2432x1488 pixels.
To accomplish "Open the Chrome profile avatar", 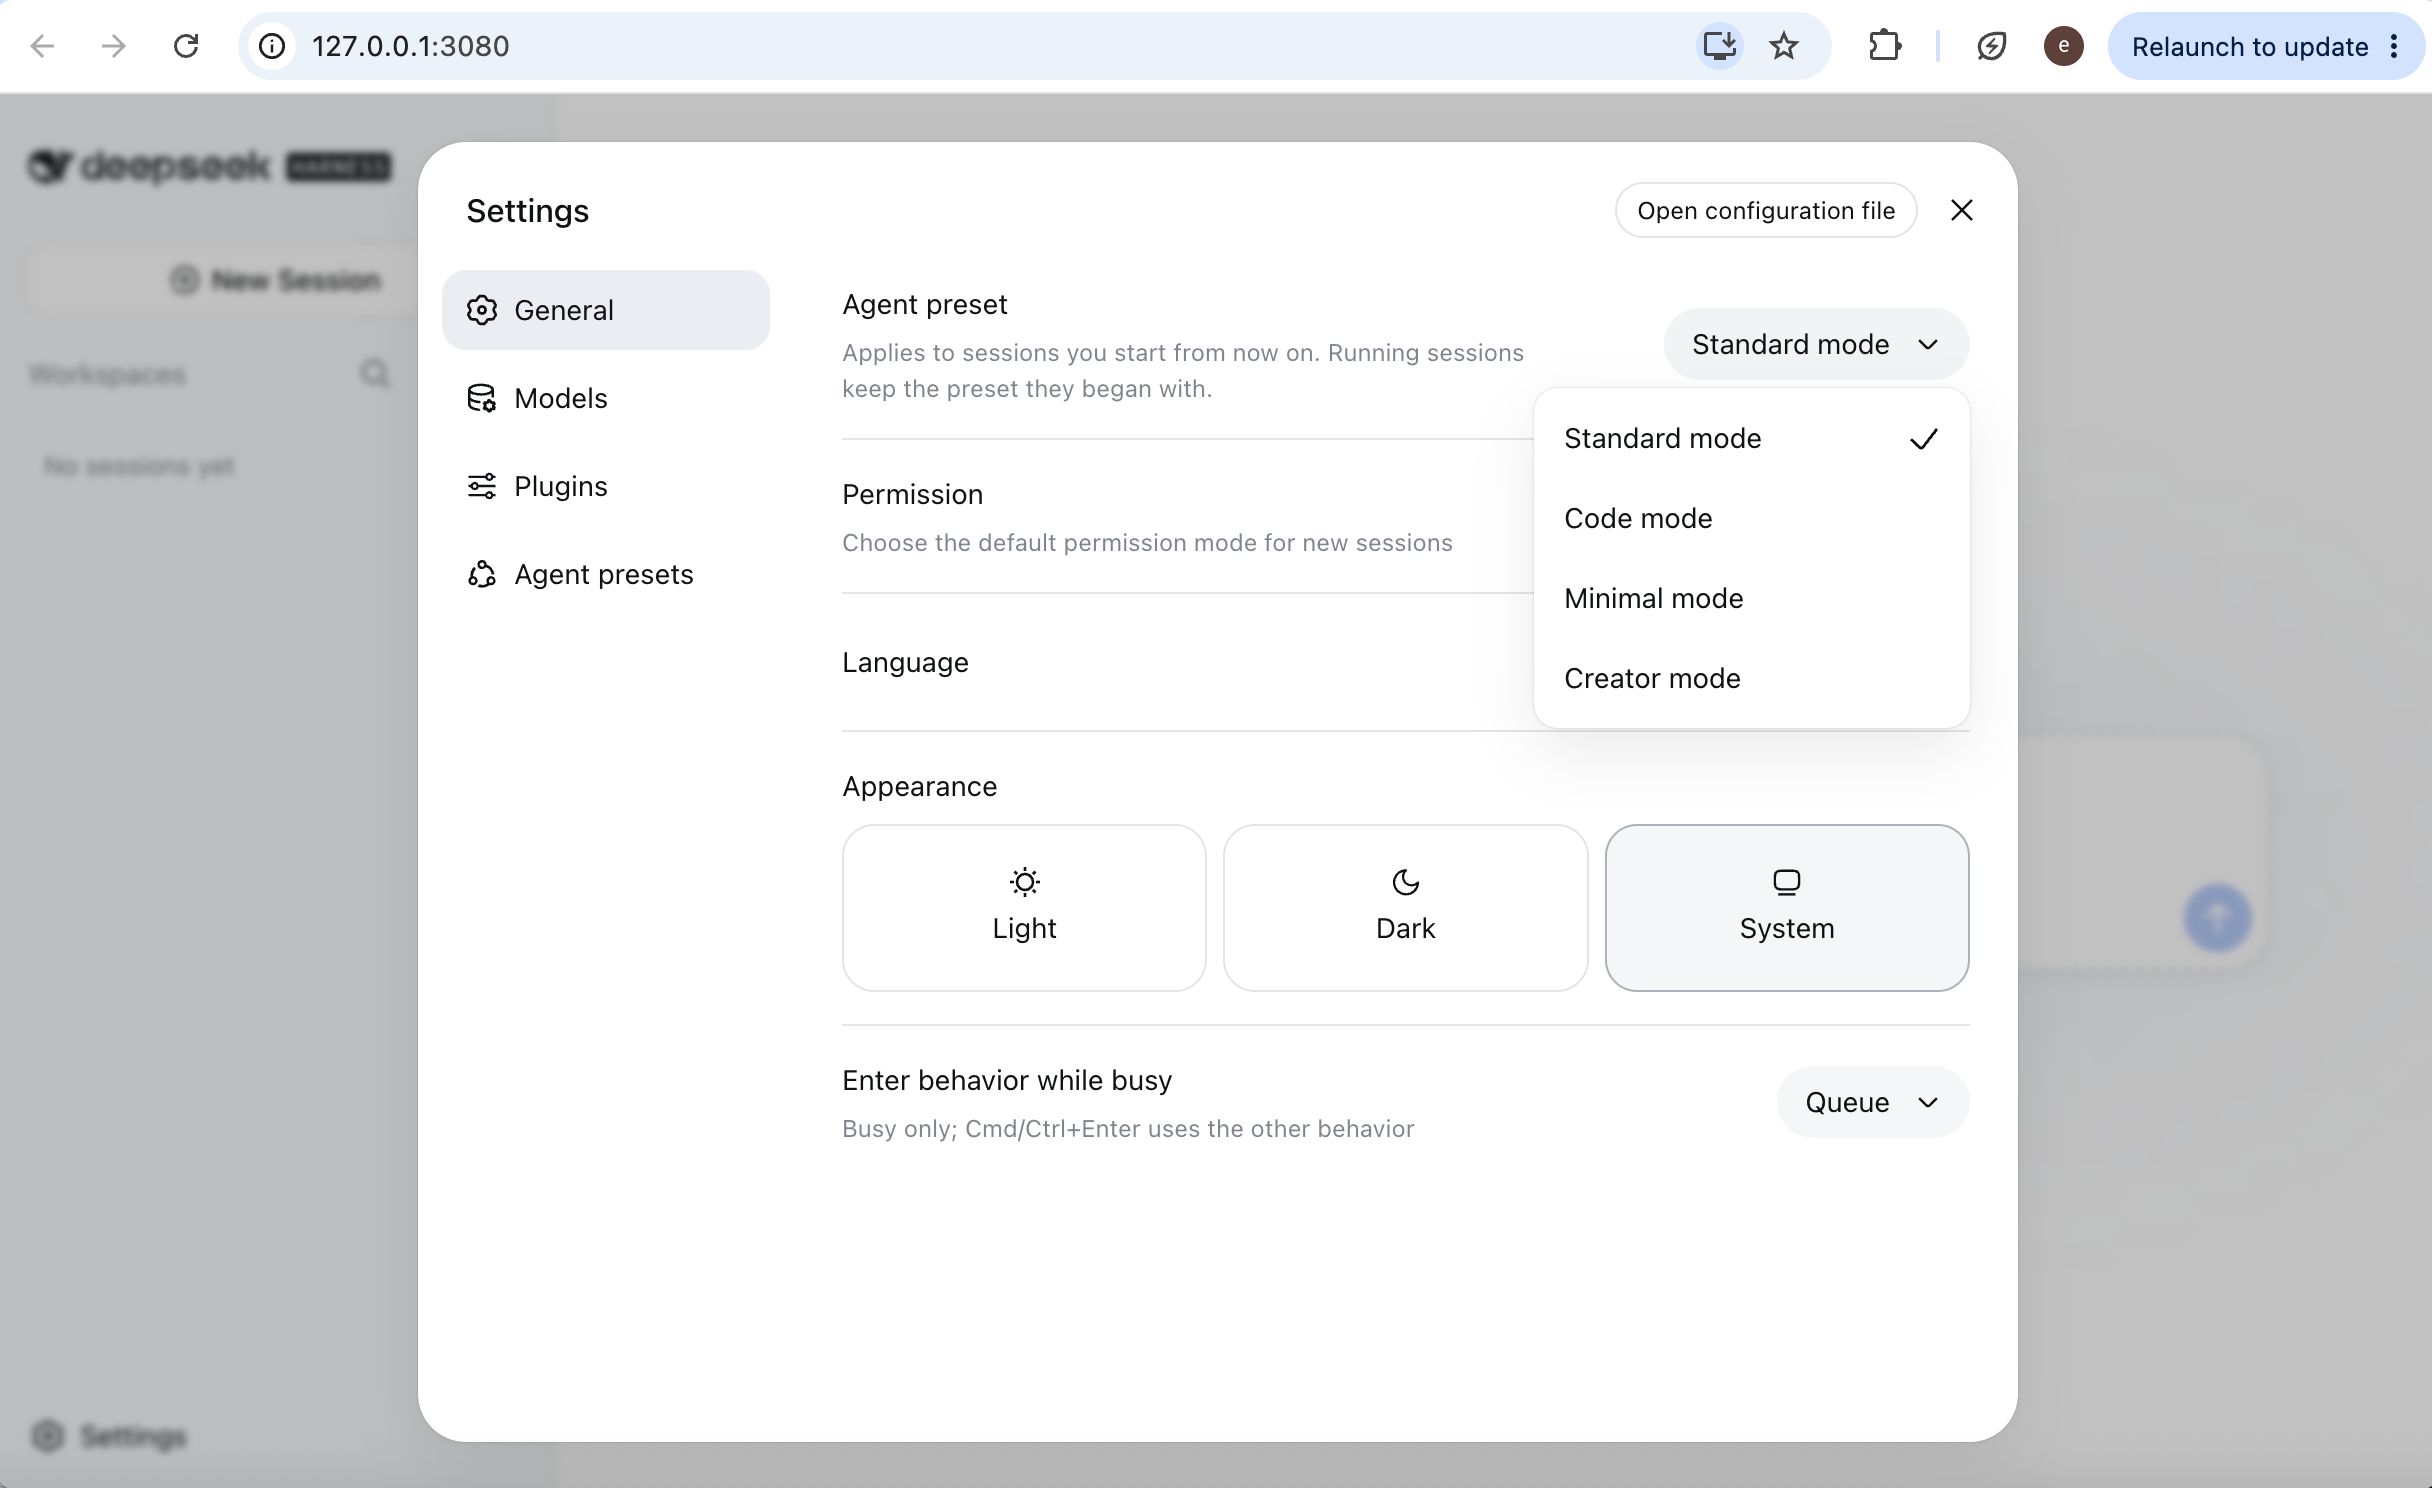I will tap(2063, 46).
